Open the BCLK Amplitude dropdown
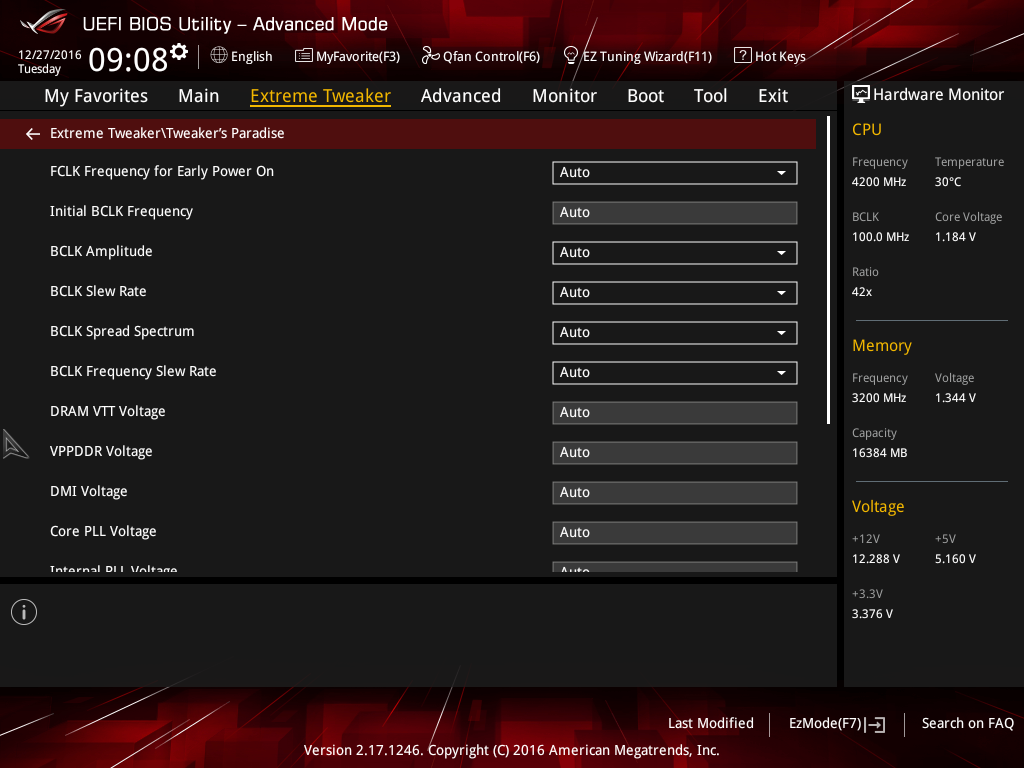 pyautogui.click(x=675, y=253)
